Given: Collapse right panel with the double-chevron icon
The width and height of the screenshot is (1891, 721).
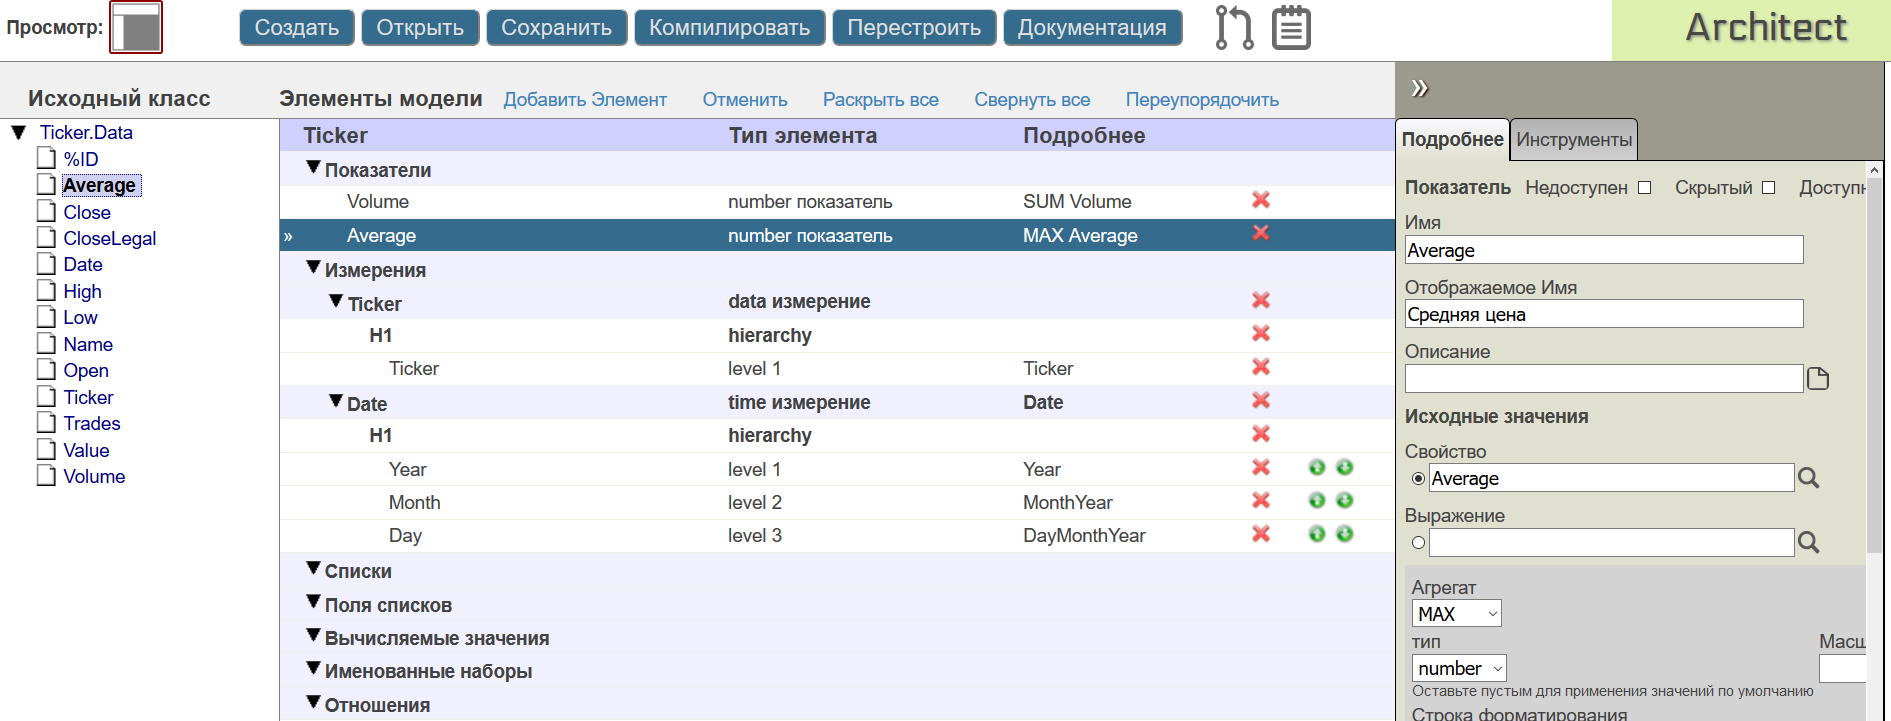Looking at the screenshot, I should coord(1419,88).
